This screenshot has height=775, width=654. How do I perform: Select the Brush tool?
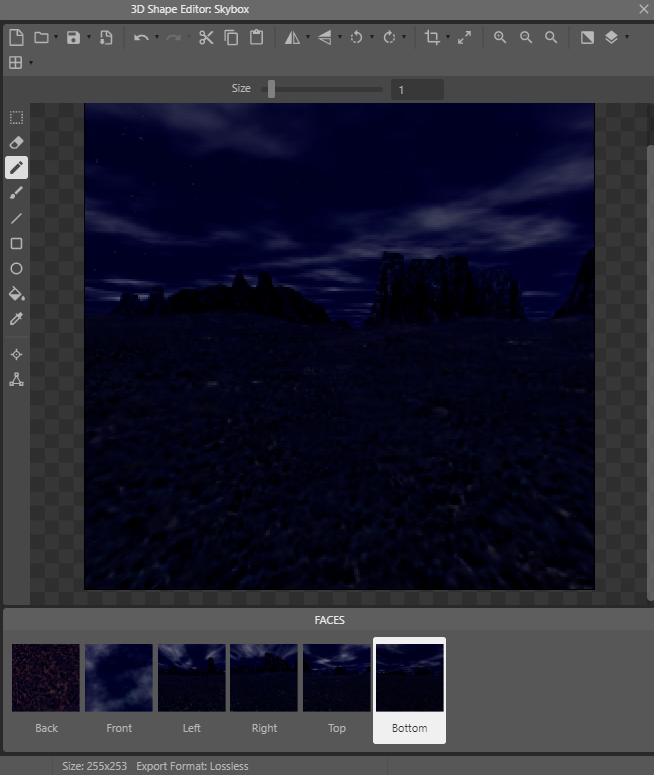16,193
